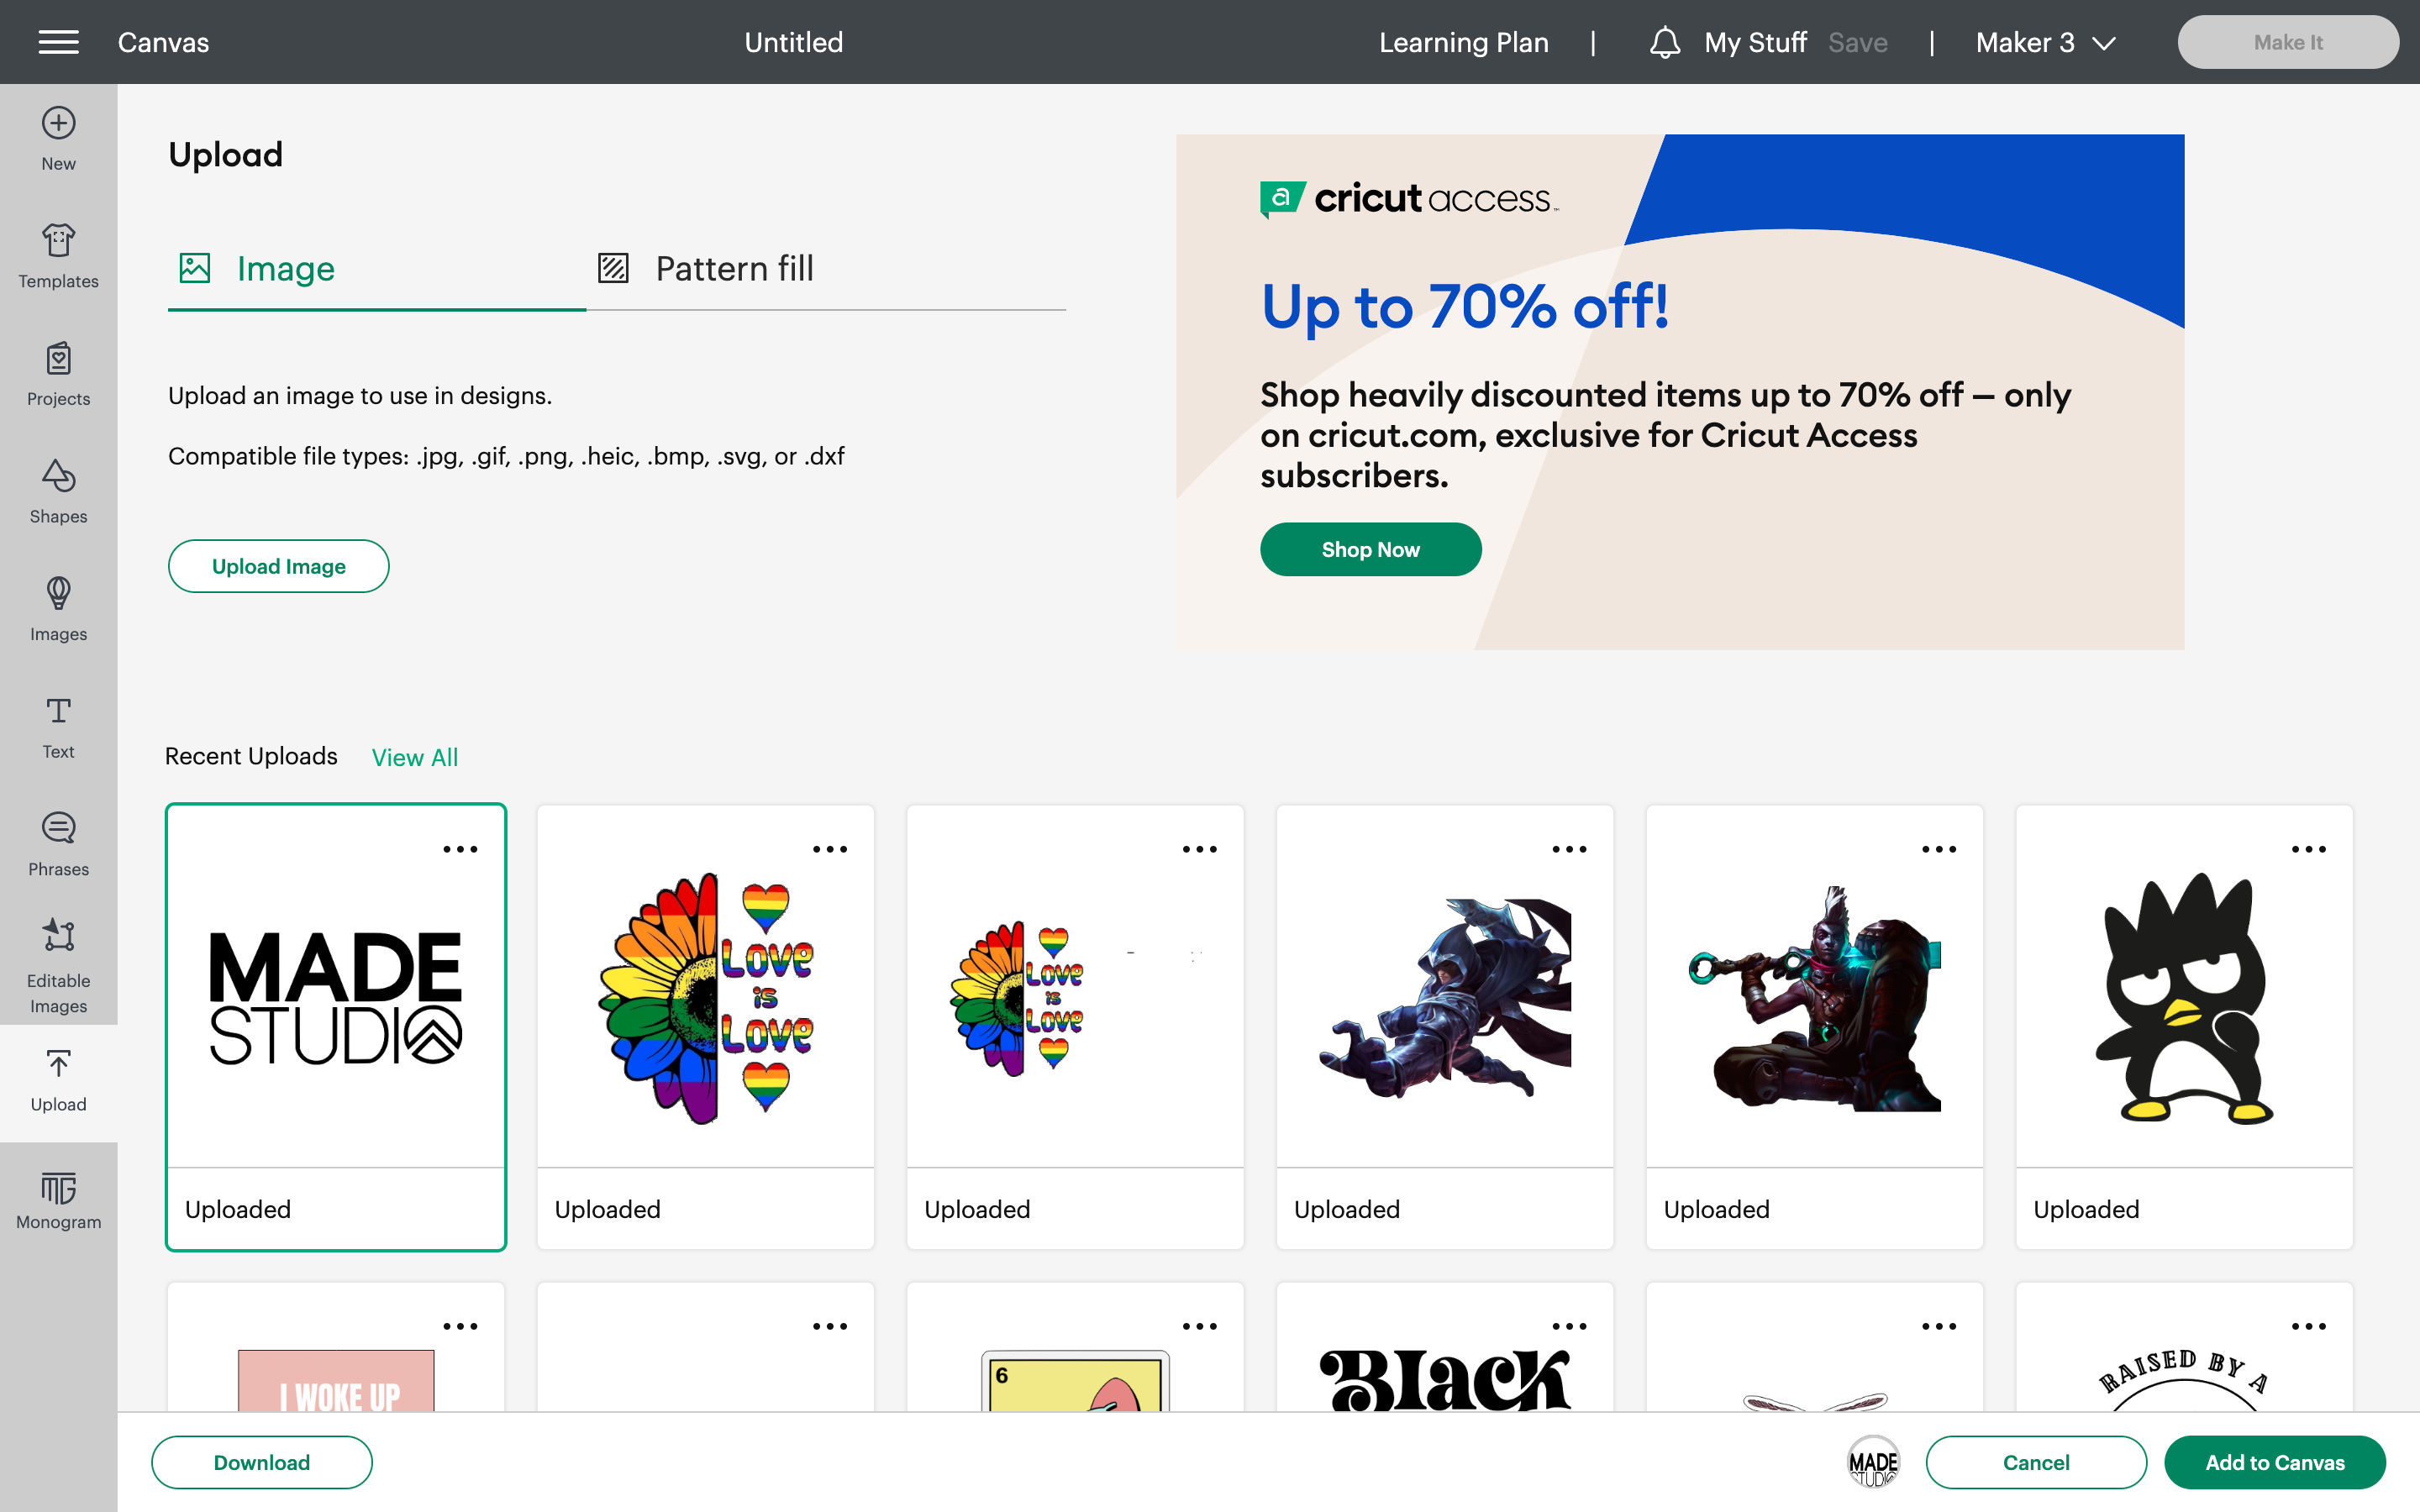Screen dimensions: 2420x1512
Task: Select the Text tool
Action: pos(58,727)
